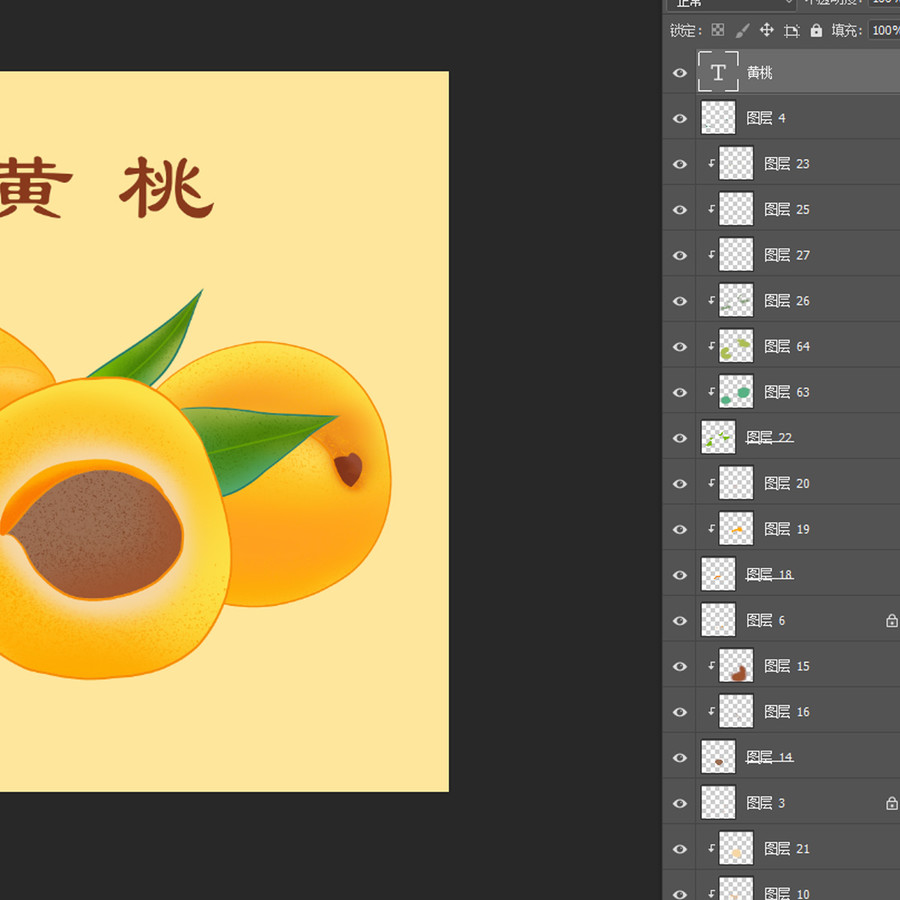Select layer name 图层 14
The height and width of the screenshot is (900, 900).
tap(769, 757)
